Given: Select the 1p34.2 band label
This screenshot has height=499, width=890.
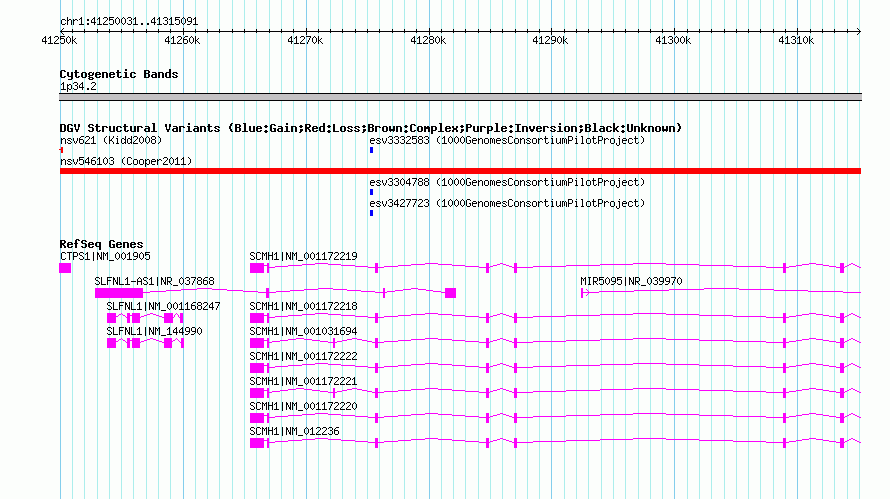Looking at the screenshot, I should click(78, 86).
